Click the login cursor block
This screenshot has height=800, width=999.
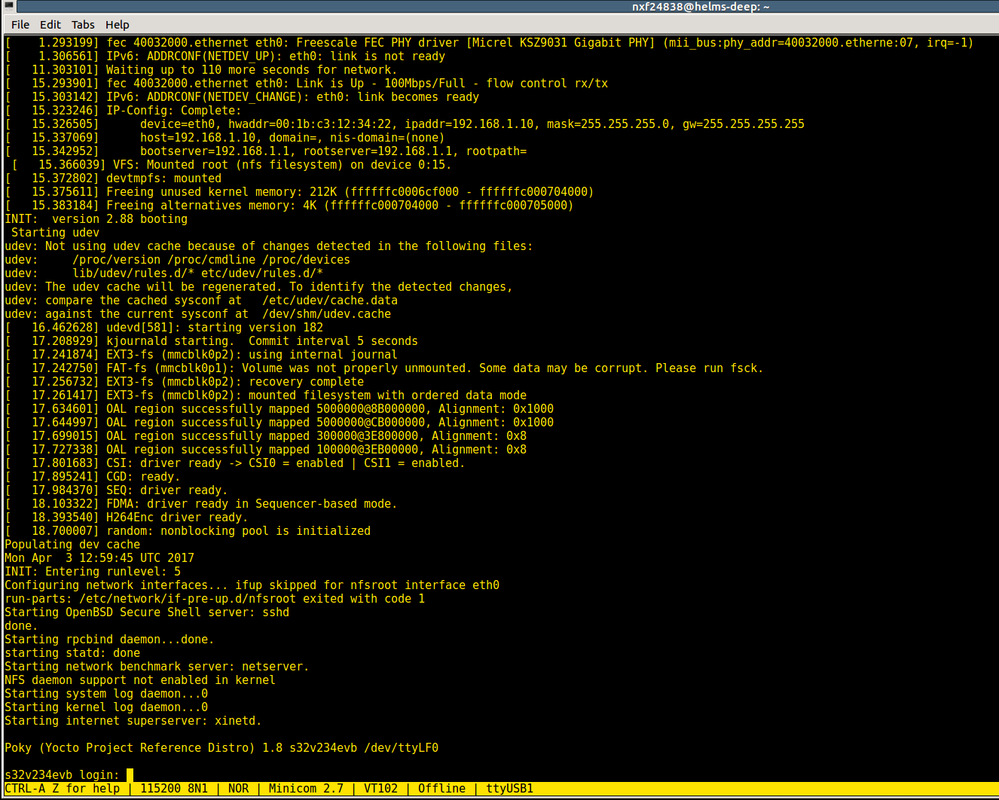129,775
